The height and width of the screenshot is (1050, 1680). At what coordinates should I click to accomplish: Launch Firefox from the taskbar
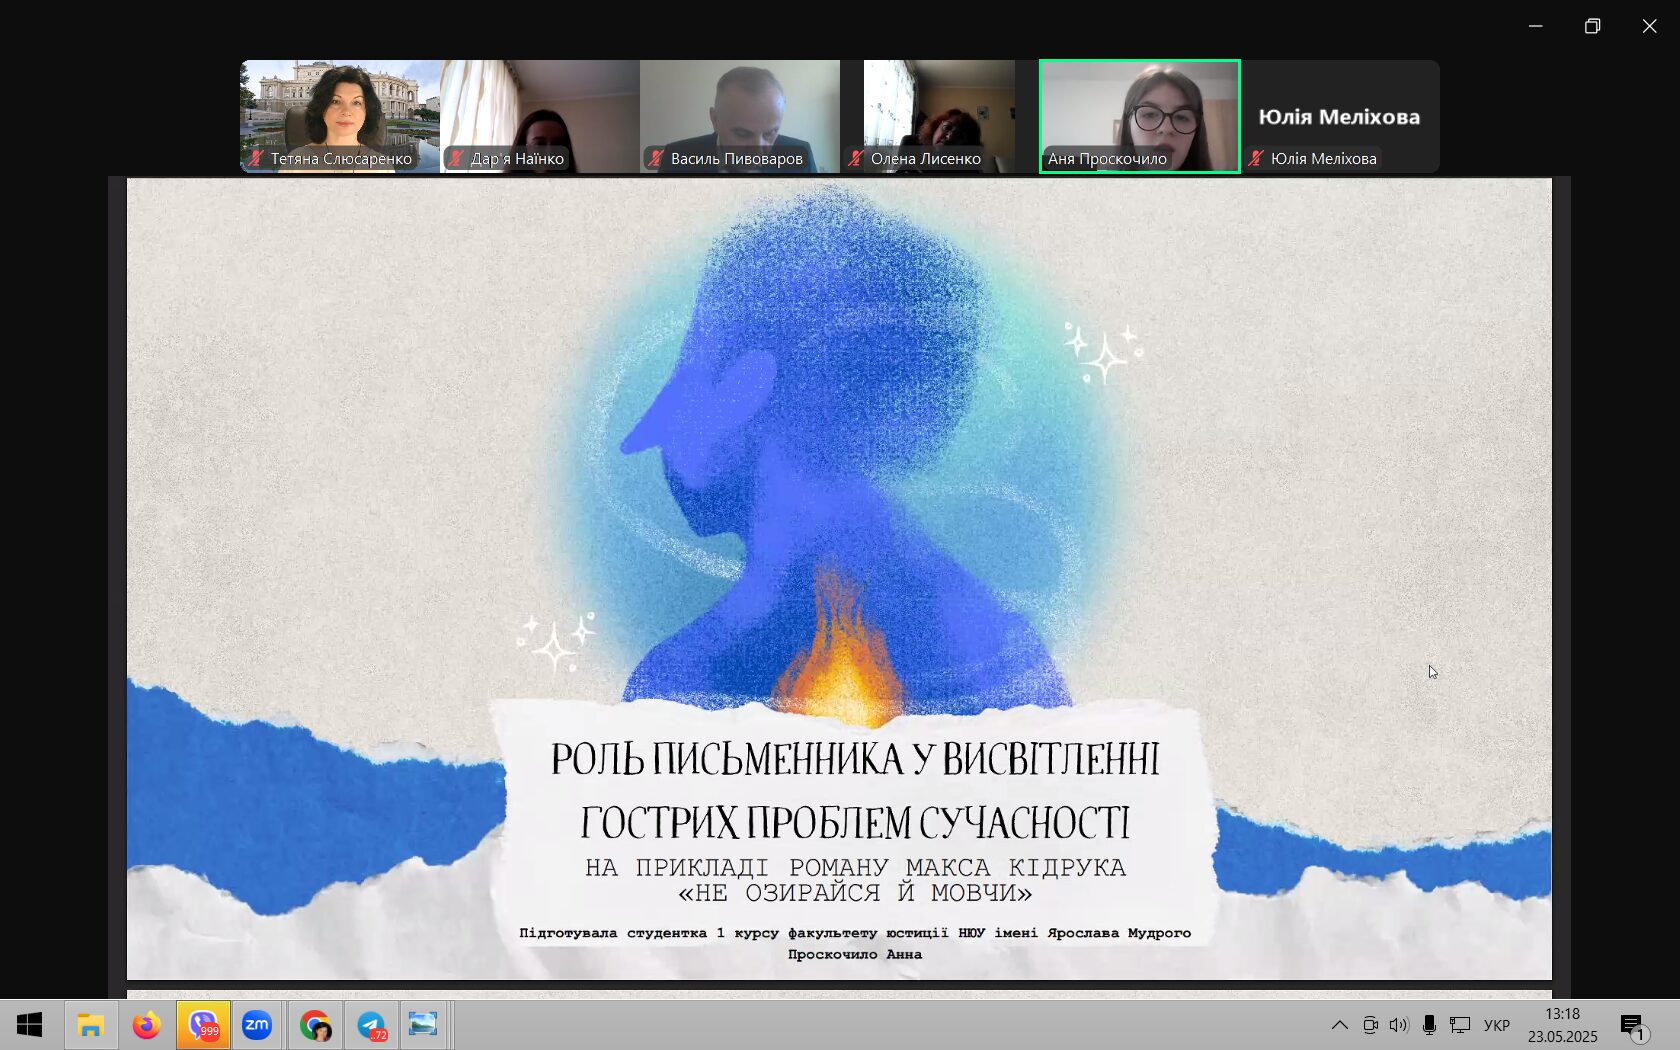pos(147,1025)
